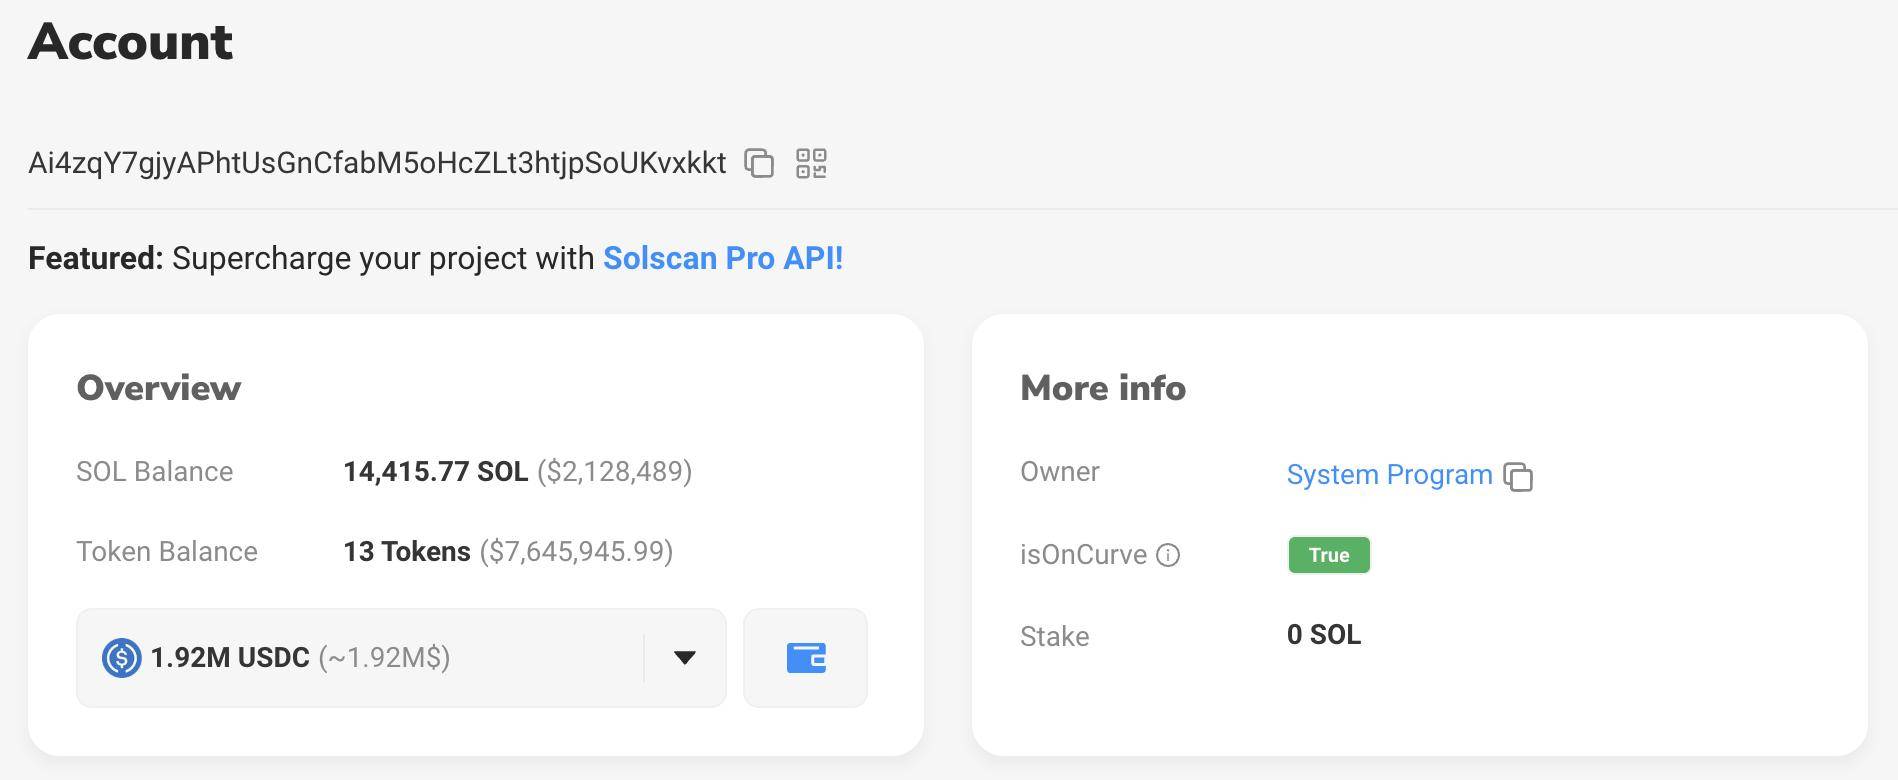1898x780 pixels.
Task: Click the 0 SOL stake value
Action: pyautogui.click(x=1324, y=635)
